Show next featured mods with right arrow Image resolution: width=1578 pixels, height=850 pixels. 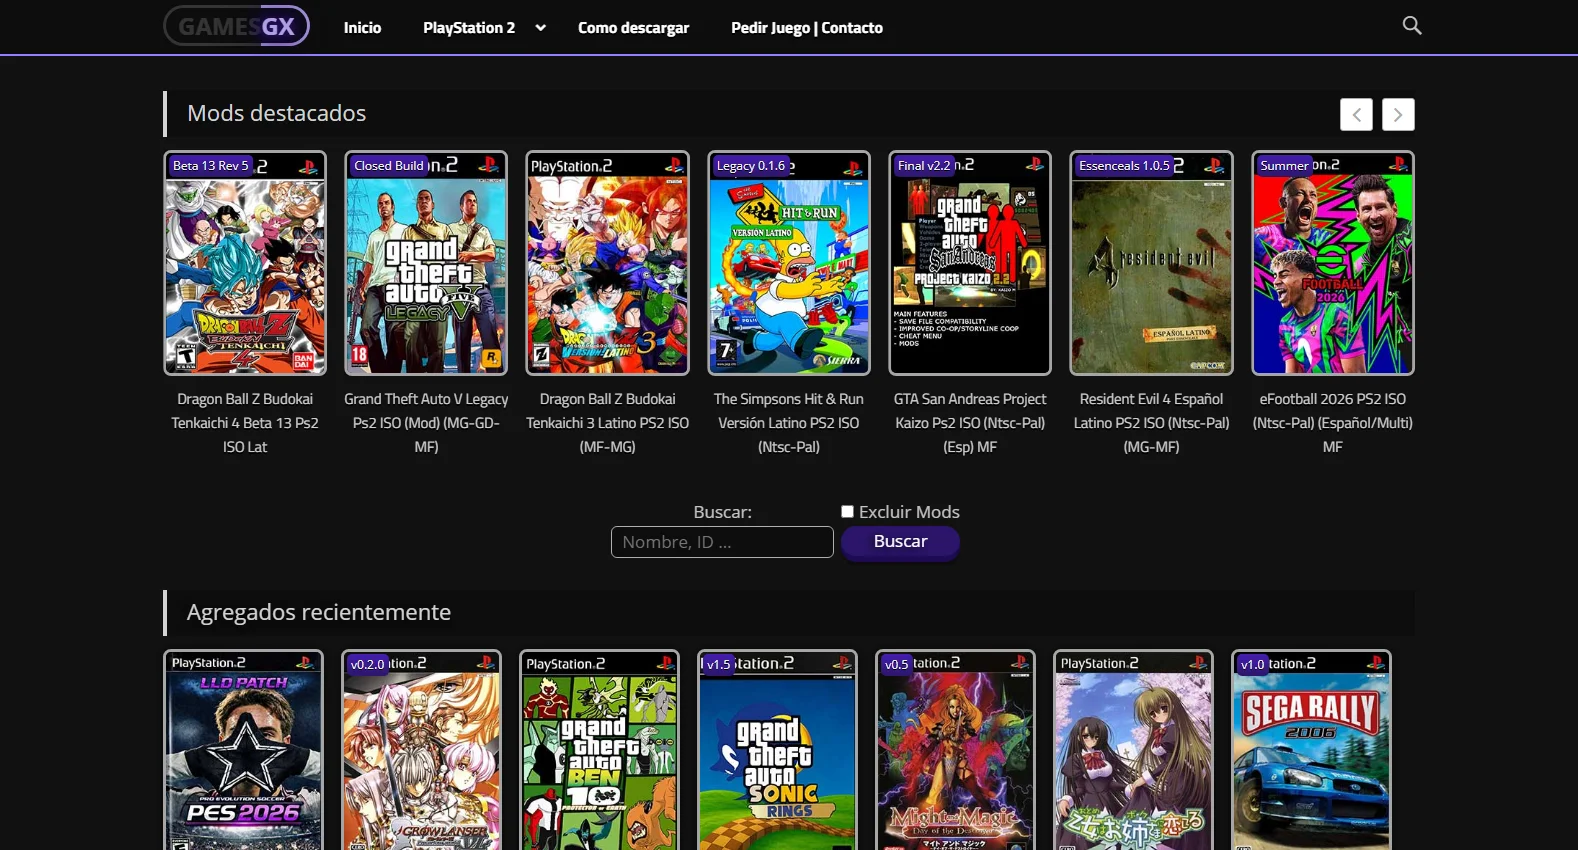[x=1398, y=115]
